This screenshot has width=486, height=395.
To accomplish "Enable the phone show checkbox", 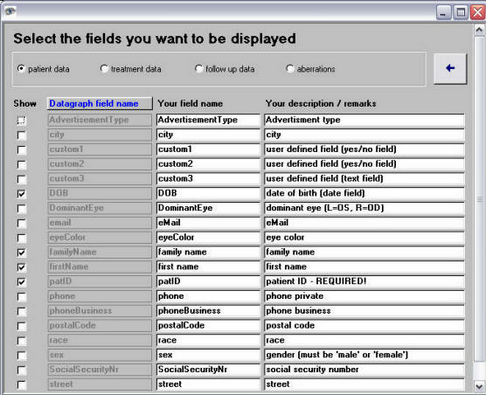I will [x=21, y=296].
